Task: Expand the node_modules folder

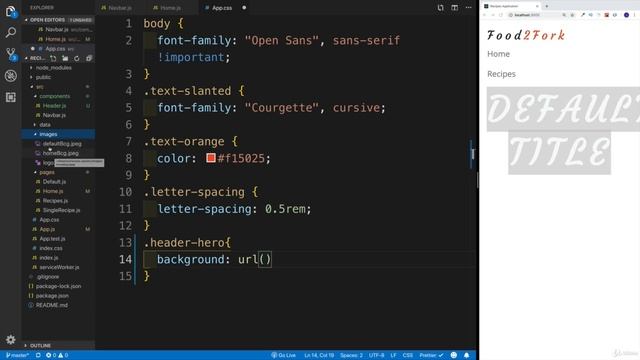Action: (53, 68)
